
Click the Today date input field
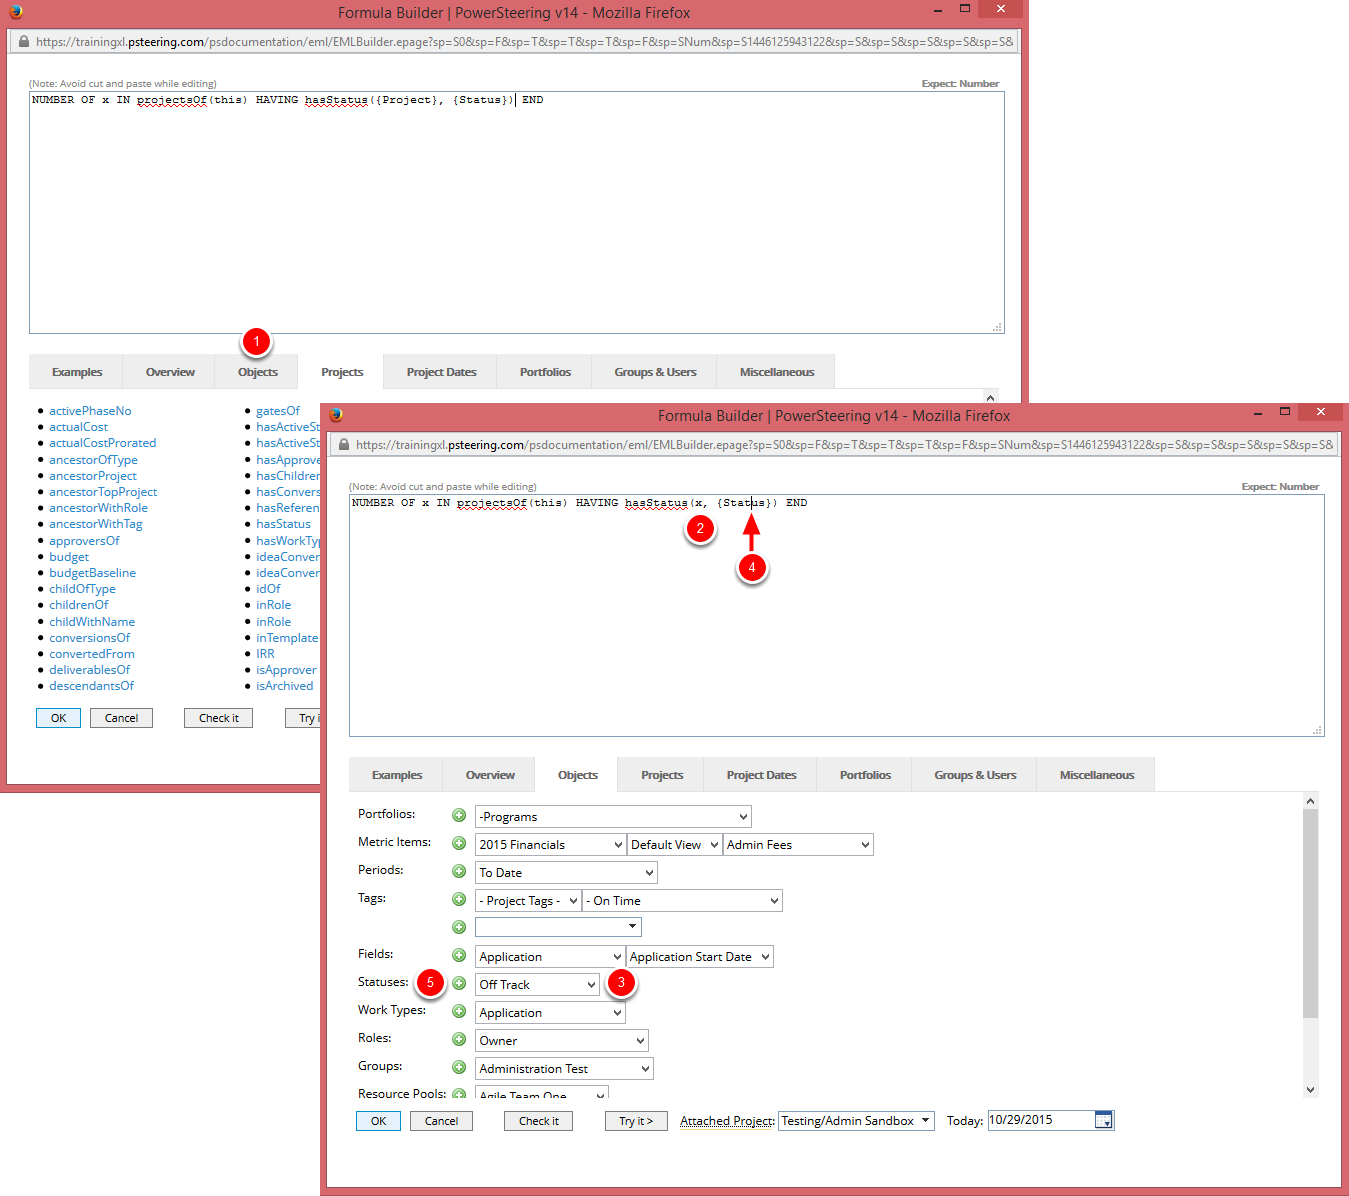pos(1040,1121)
